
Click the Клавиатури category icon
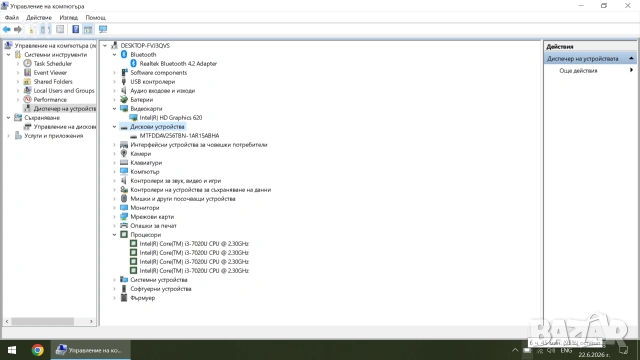[124, 162]
